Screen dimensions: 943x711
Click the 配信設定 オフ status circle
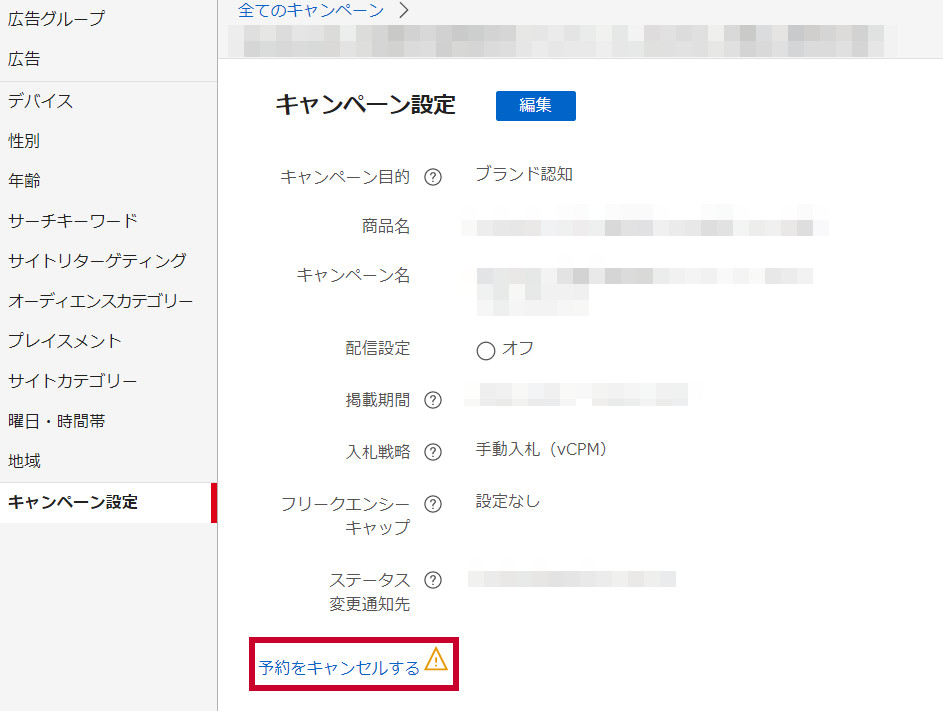coord(486,350)
